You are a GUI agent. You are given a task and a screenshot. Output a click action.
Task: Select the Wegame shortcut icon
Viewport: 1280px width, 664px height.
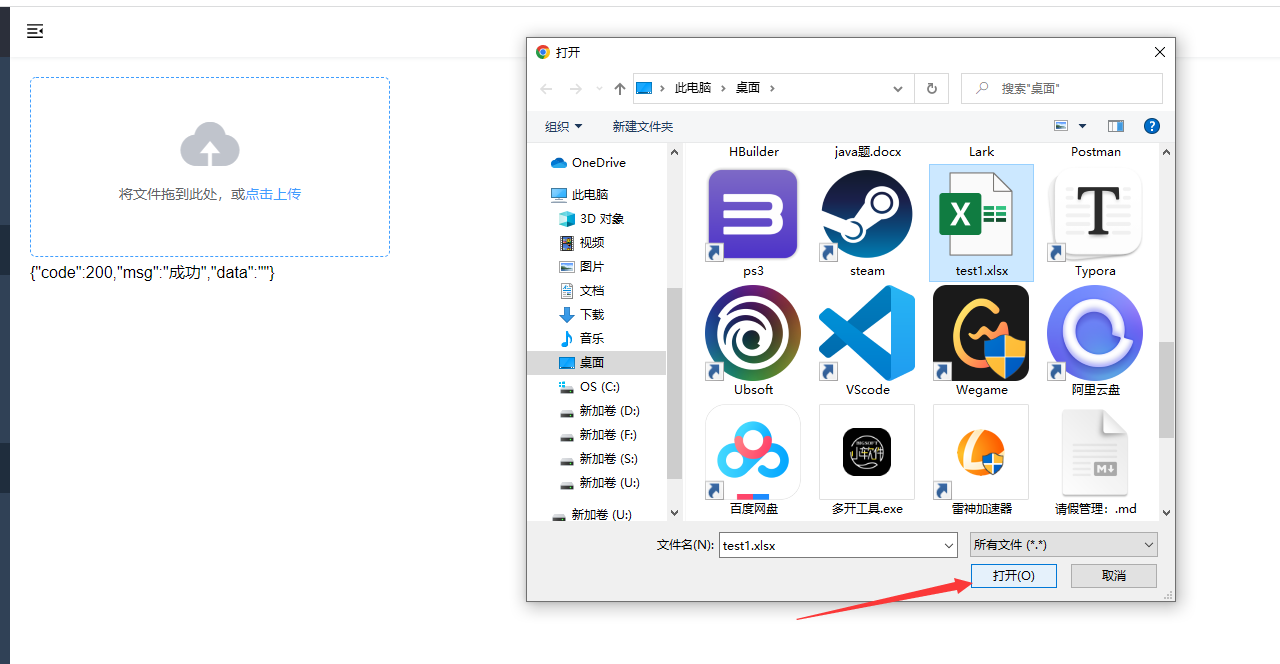tap(981, 333)
